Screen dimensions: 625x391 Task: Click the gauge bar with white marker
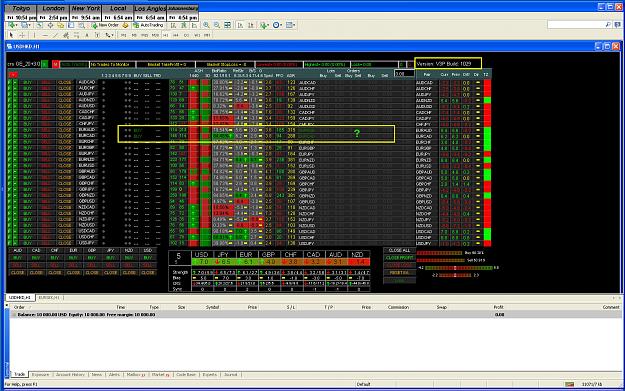coord(459,268)
